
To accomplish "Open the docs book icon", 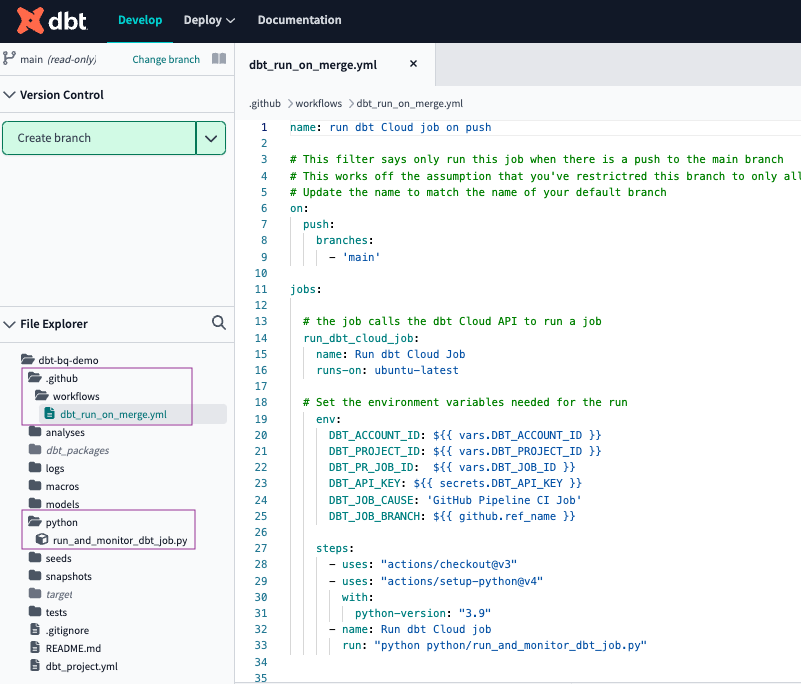I will pyautogui.click(x=219, y=59).
